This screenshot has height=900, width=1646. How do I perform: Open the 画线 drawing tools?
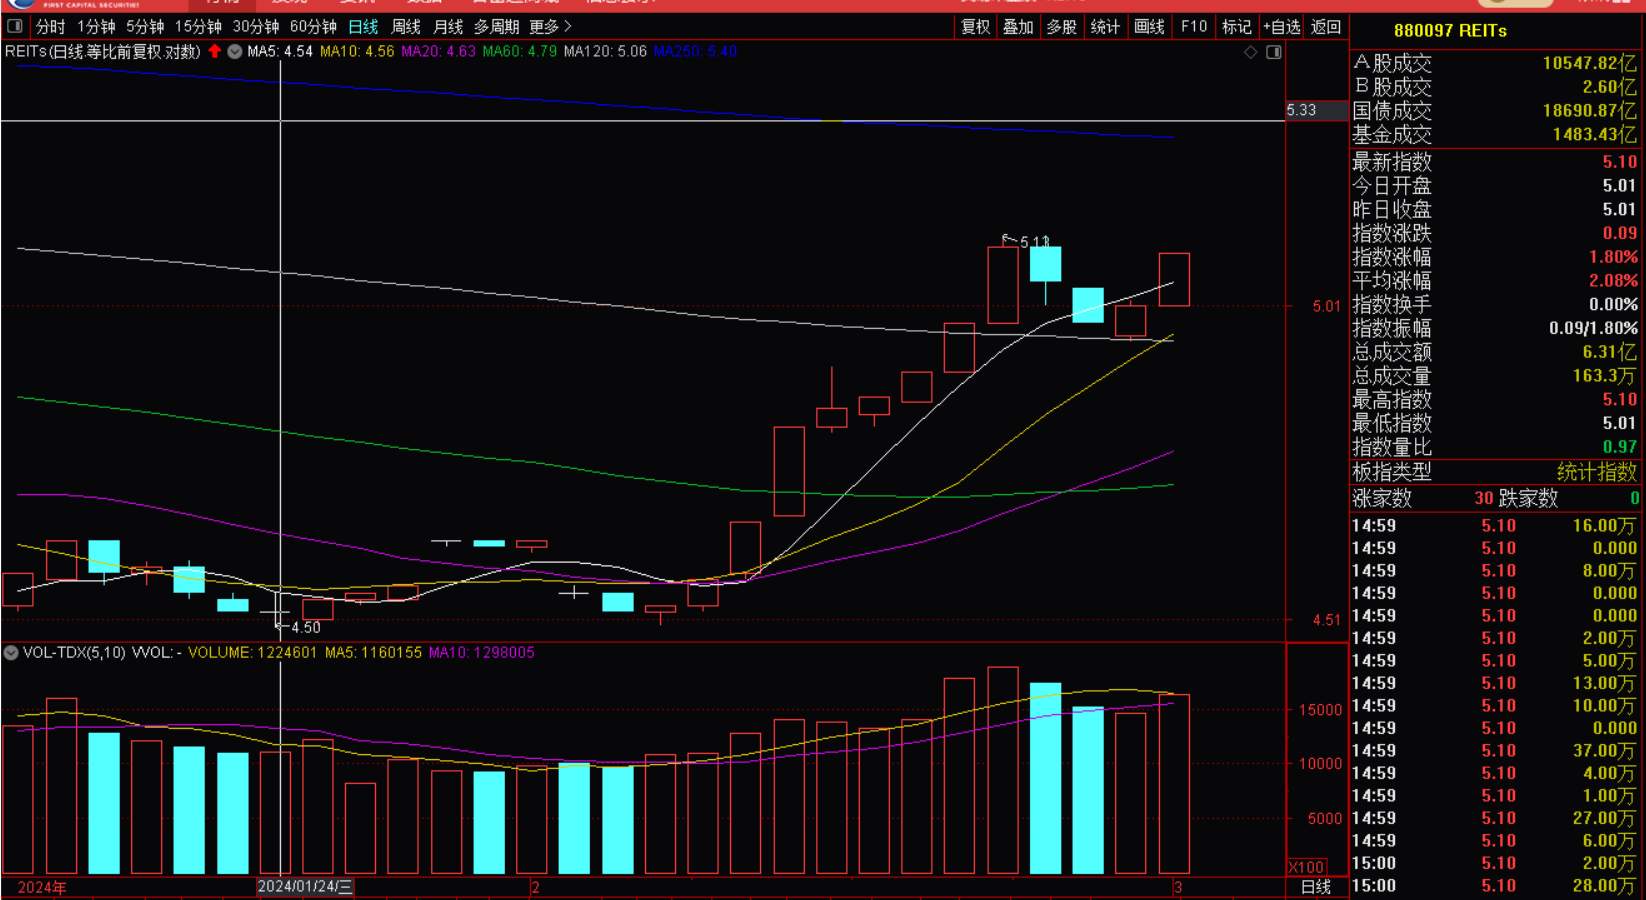[1149, 27]
